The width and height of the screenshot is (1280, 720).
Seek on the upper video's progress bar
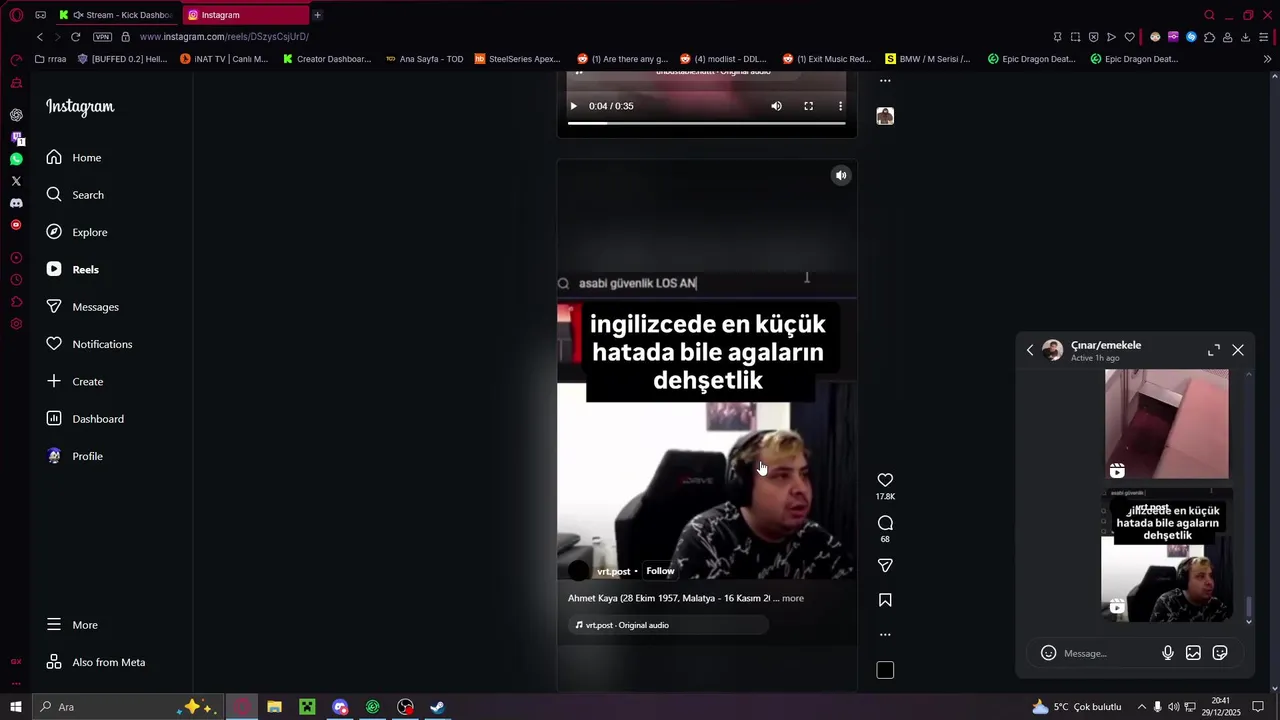(x=706, y=124)
